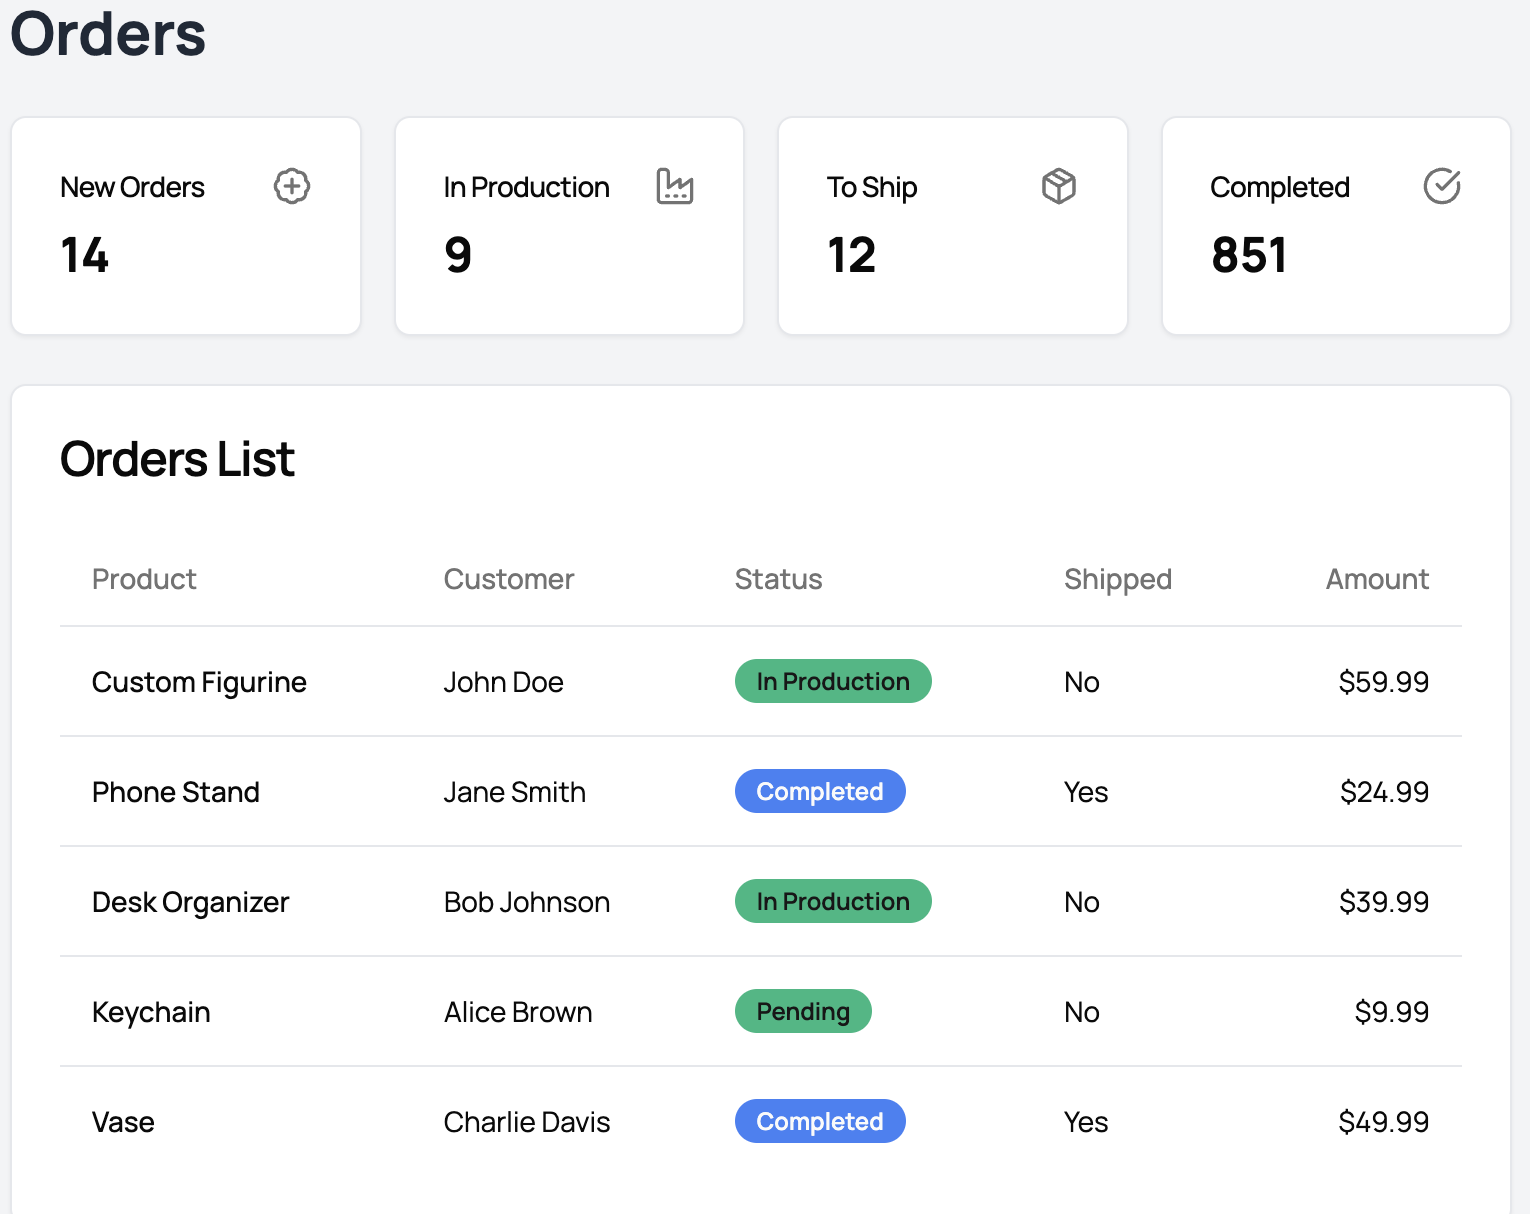Sort the table by Amount column
The image size is (1530, 1214).
[x=1377, y=578]
